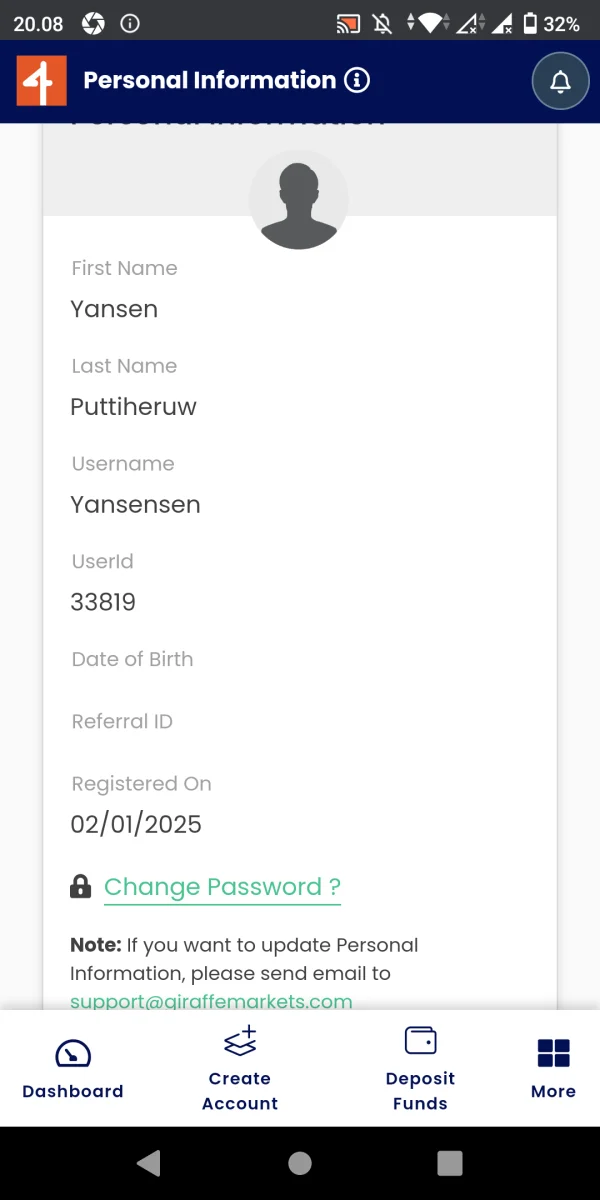Open the Change Password link
The image size is (600, 1200).
pyautogui.click(x=222, y=887)
